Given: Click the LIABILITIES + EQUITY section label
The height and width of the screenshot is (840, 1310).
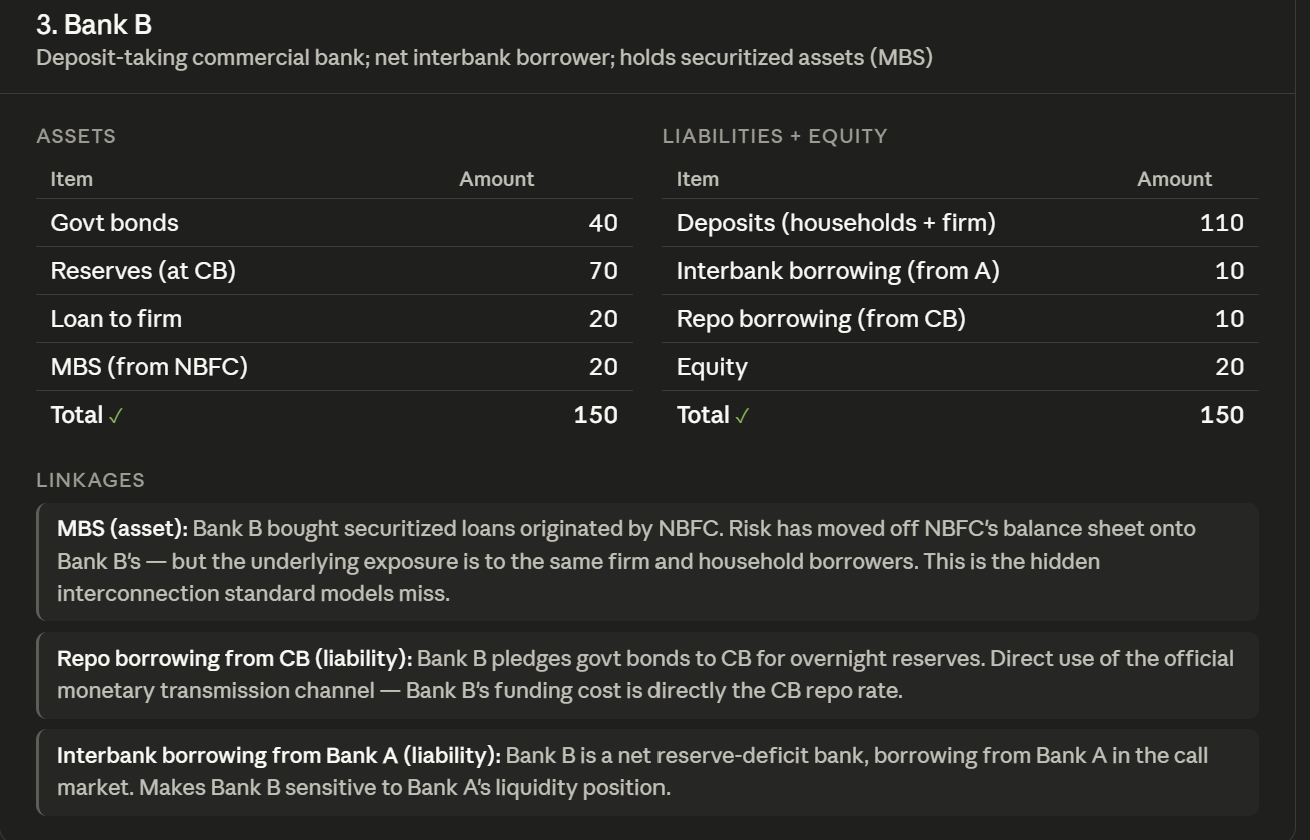Looking at the screenshot, I should pos(775,136).
